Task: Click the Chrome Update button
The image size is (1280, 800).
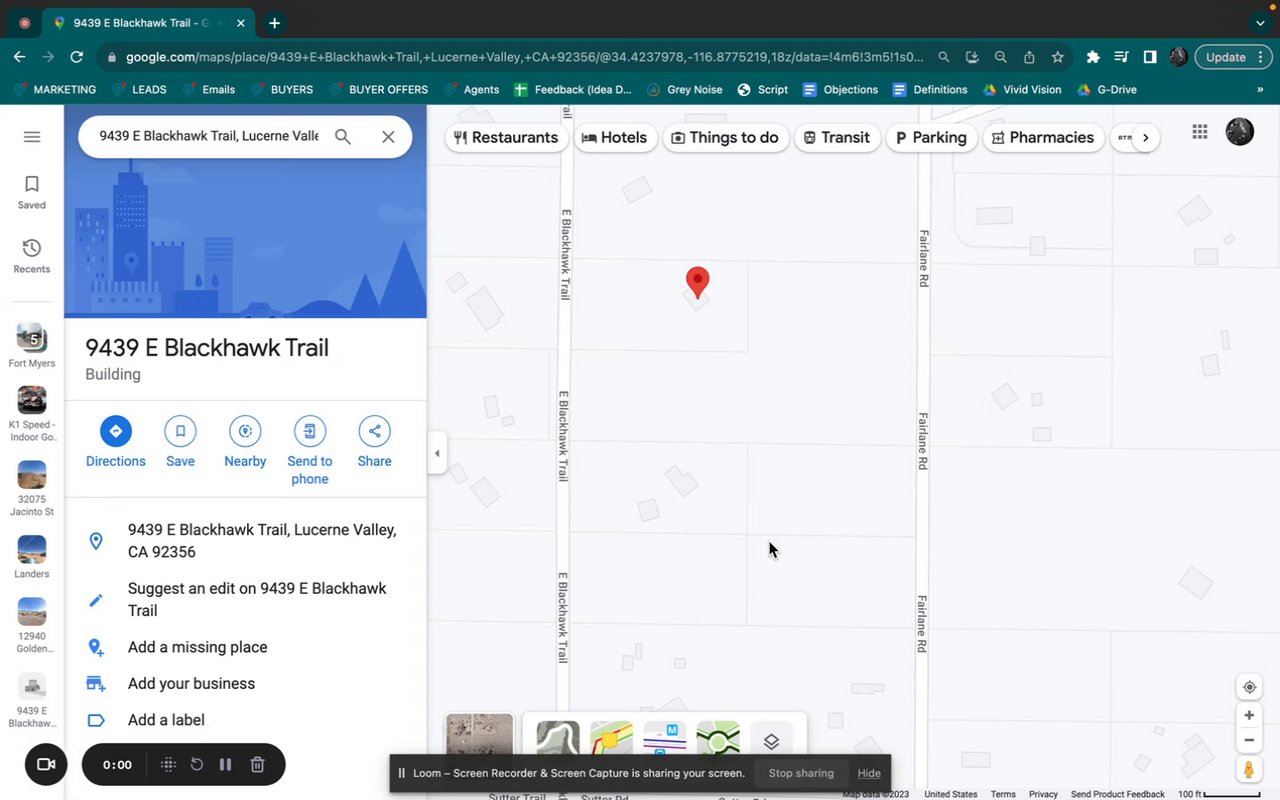Action: [x=1233, y=57]
